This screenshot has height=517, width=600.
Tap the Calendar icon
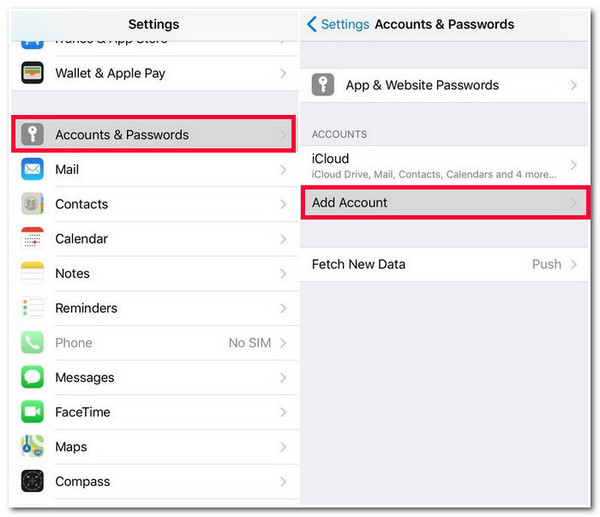pos(32,238)
